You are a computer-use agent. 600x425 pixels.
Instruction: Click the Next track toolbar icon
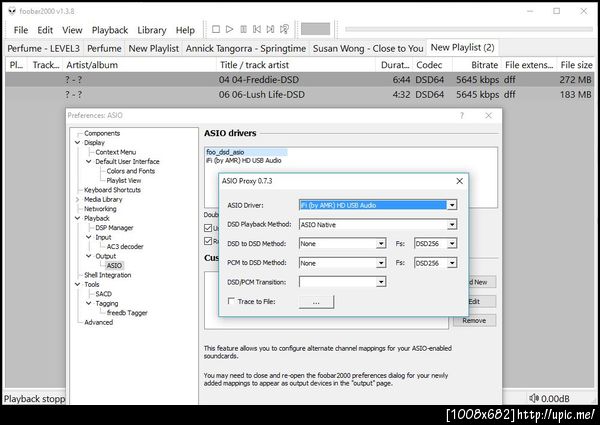point(271,29)
